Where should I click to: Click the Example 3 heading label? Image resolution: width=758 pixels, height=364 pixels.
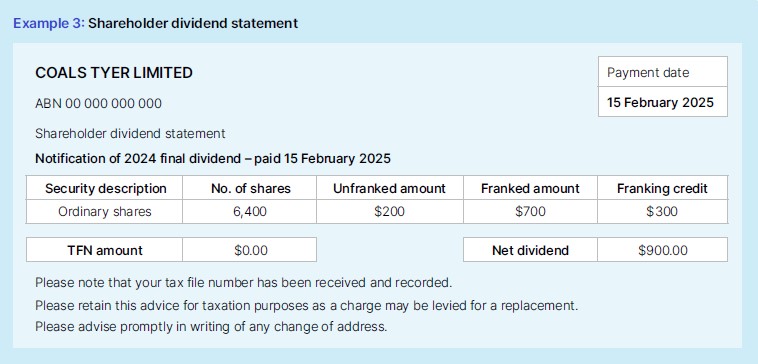pyautogui.click(x=49, y=23)
